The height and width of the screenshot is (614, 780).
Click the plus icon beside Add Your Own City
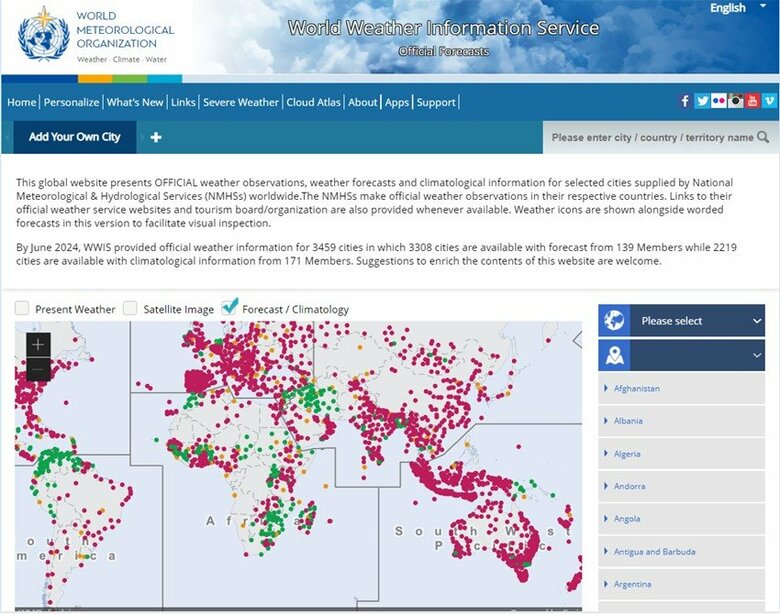pyautogui.click(x=156, y=137)
